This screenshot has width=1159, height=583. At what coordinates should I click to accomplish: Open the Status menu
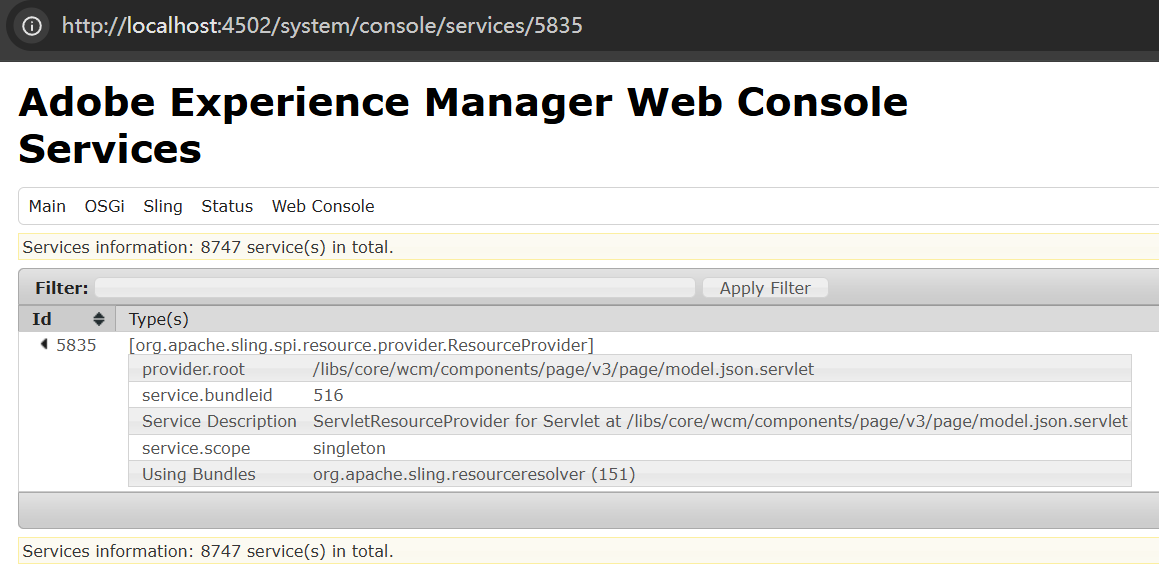click(227, 206)
